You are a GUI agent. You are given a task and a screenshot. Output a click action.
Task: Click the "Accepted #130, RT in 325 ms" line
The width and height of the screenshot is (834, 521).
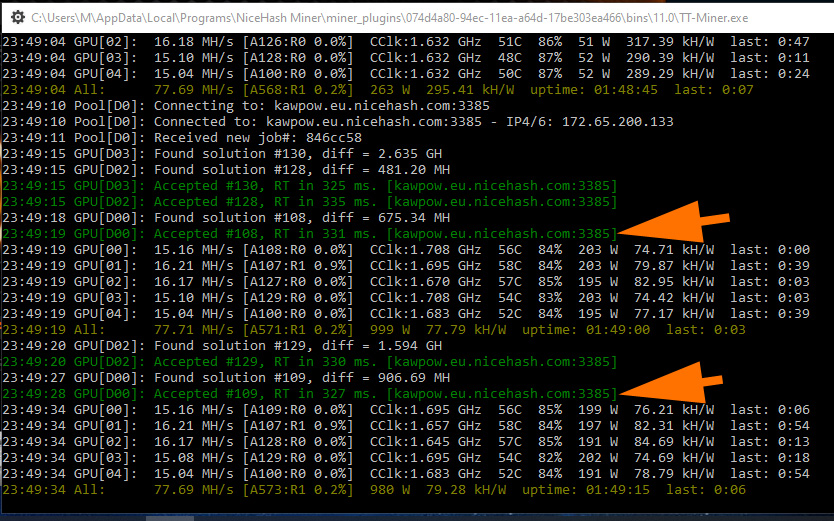click(x=310, y=186)
